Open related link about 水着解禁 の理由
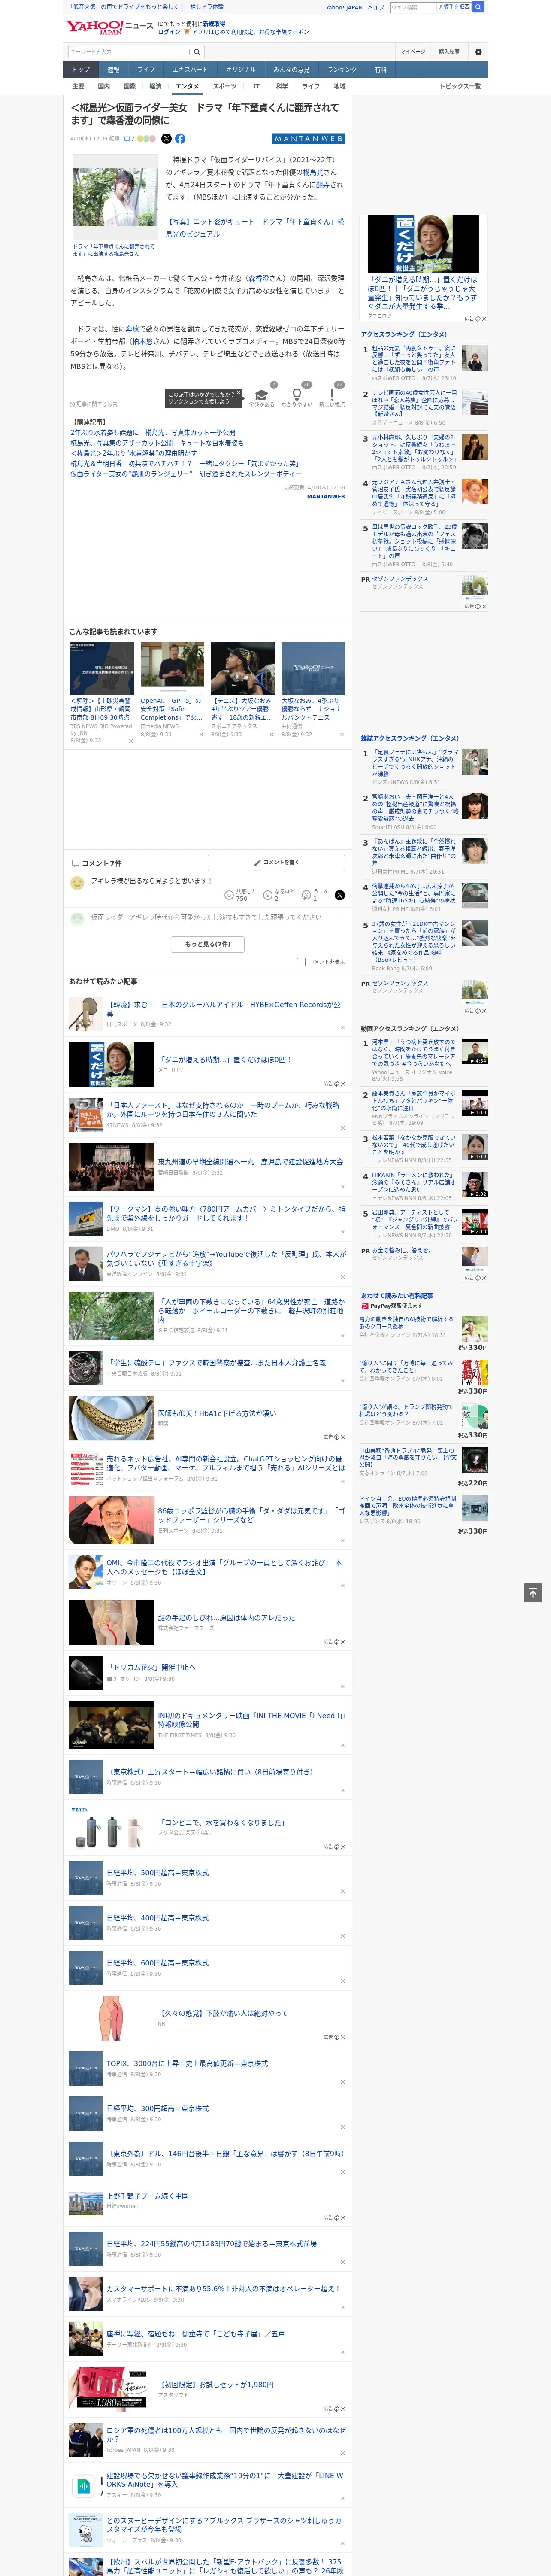Screen dimensions: 551x2576 tap(133, 453)
